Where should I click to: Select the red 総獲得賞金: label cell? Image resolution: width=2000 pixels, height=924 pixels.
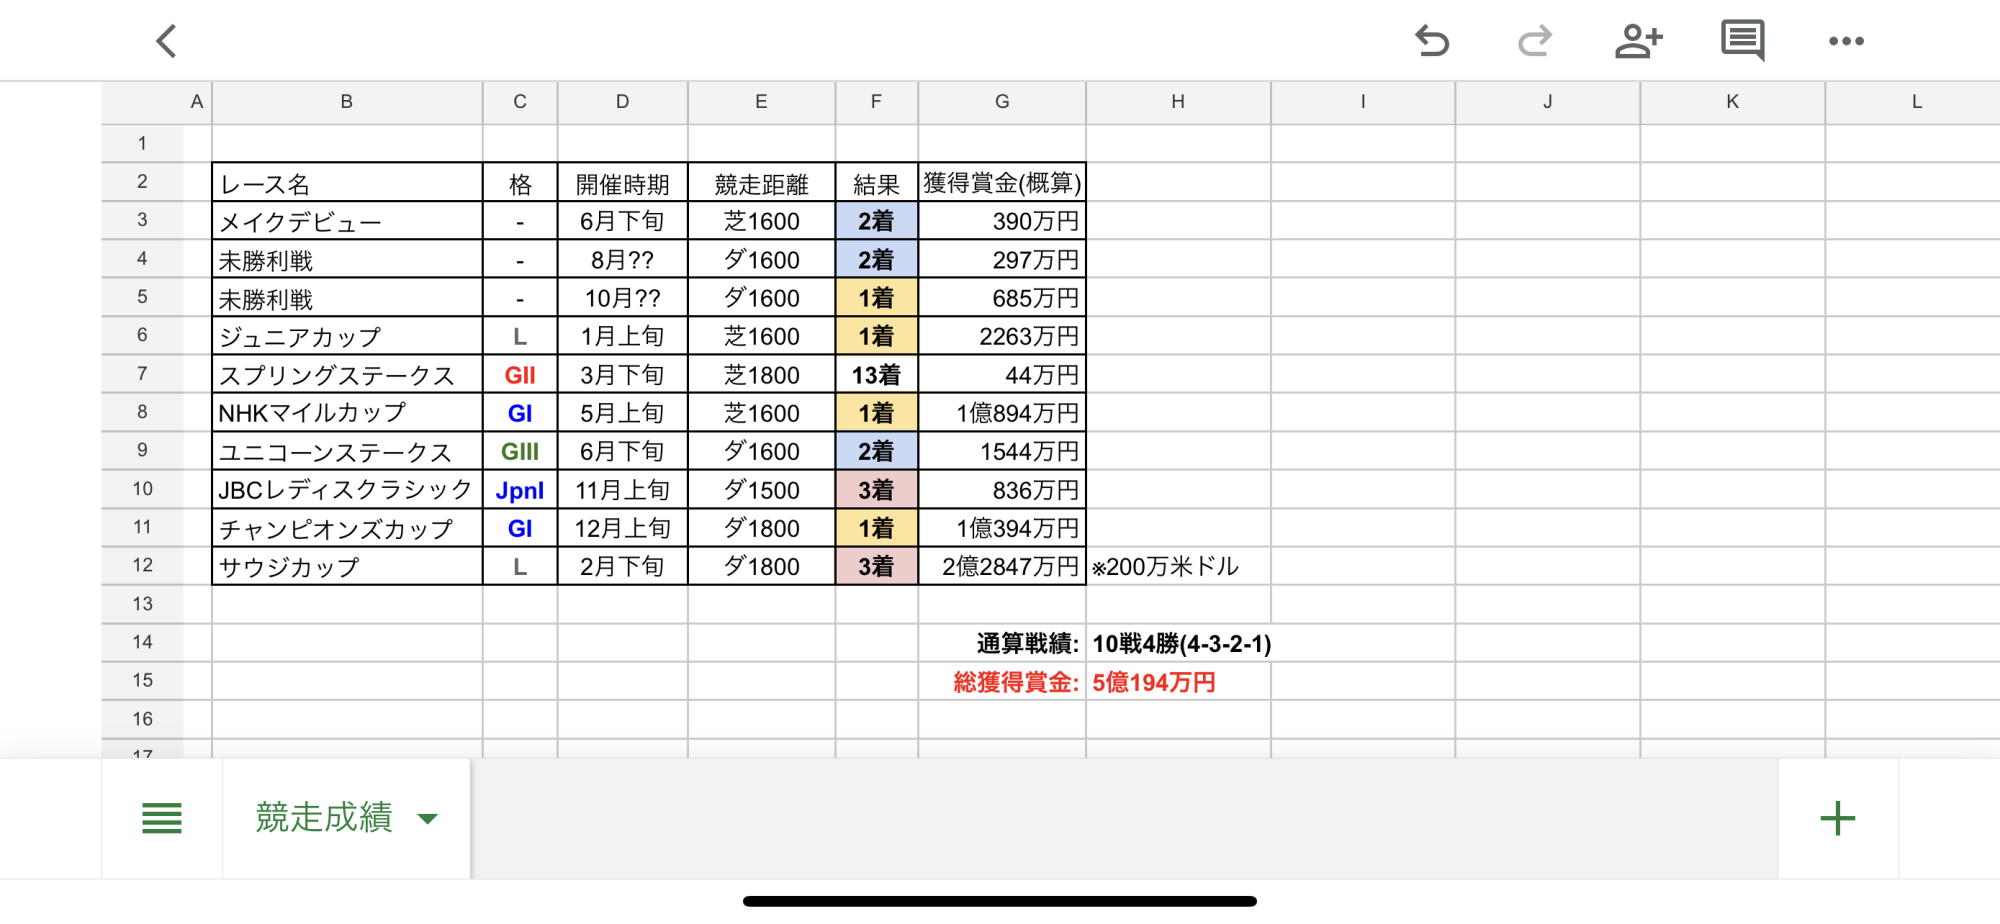point(1002,681)
